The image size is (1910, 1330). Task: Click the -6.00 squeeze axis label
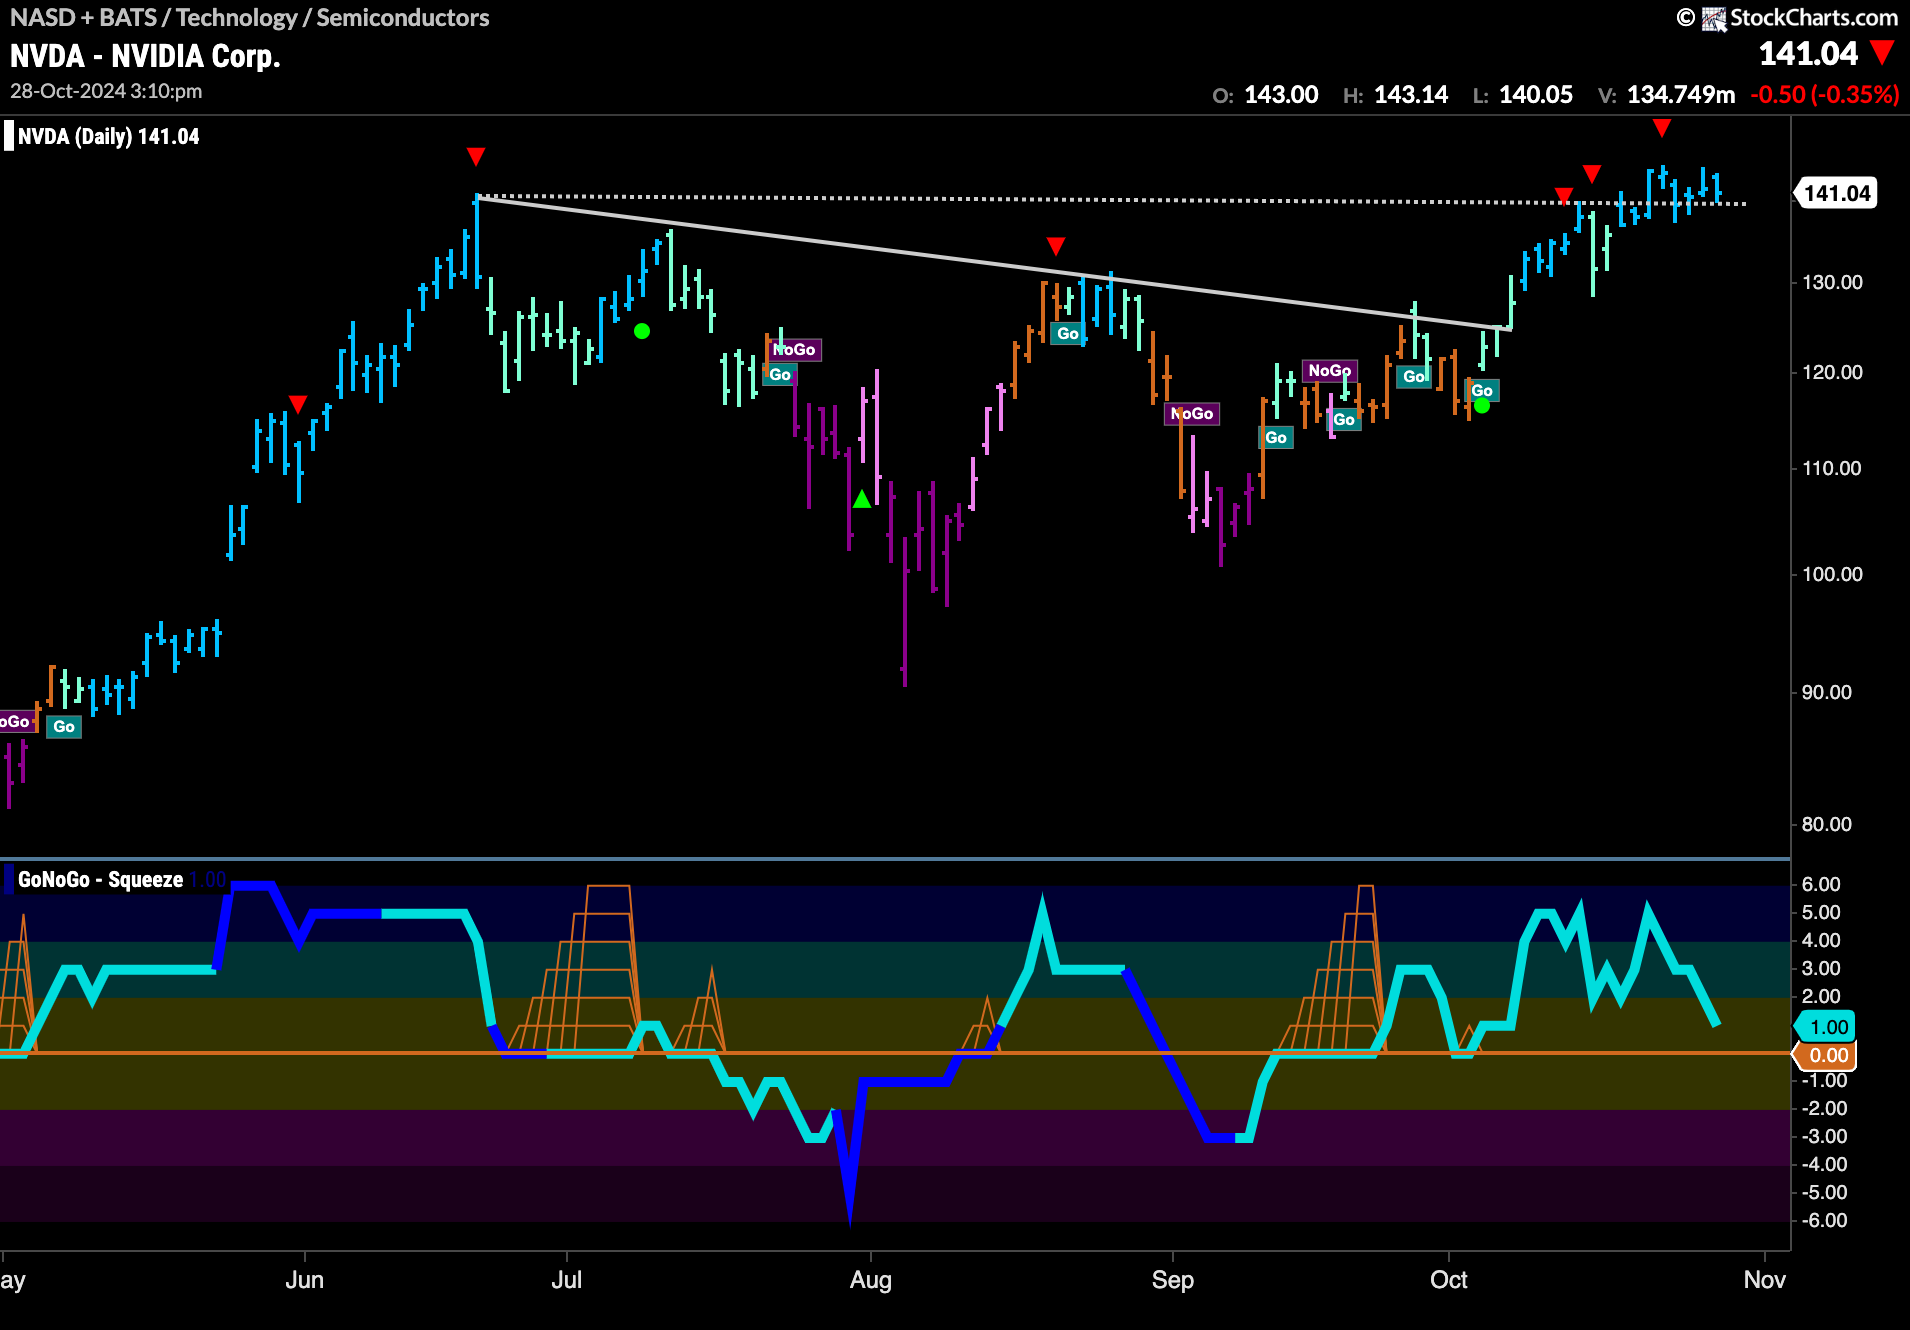1824,1220
